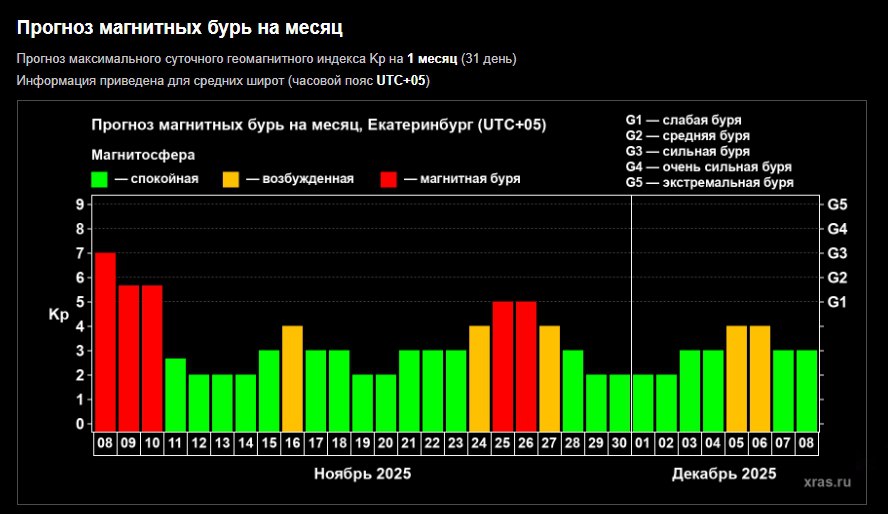Click the tallest red bar for November 08
This screenshot has height=514, width=888.
tap(105, 340)
